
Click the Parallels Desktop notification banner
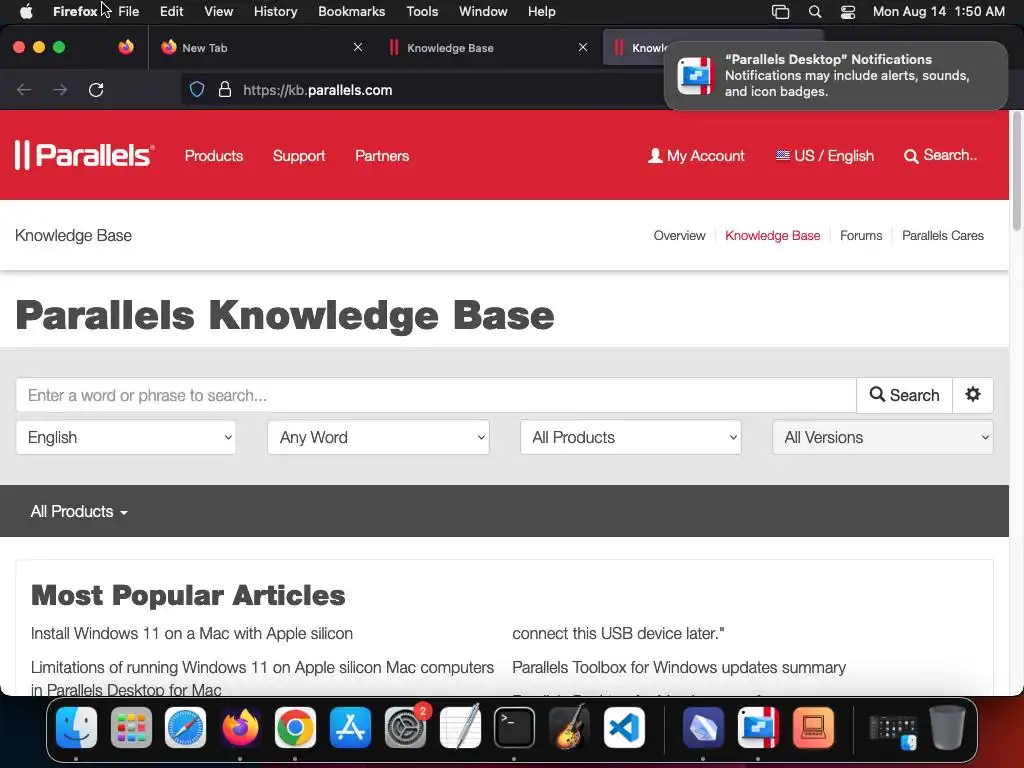836,75
